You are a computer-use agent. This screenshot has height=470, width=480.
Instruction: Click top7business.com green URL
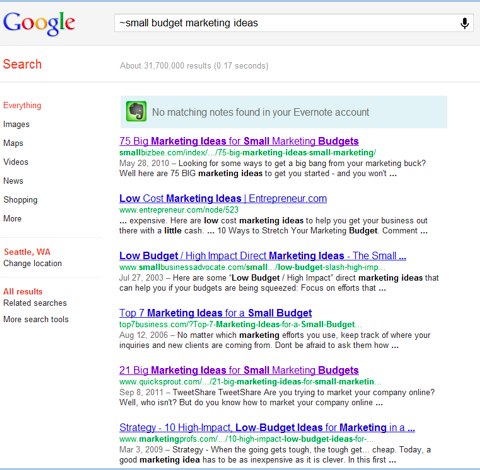(x=240, y=325)
